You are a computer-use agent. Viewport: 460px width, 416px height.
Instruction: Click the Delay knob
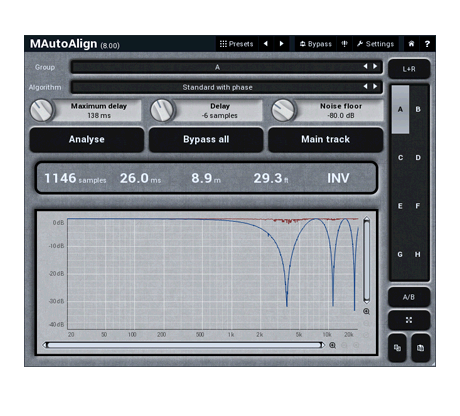[x=162, y=110]
